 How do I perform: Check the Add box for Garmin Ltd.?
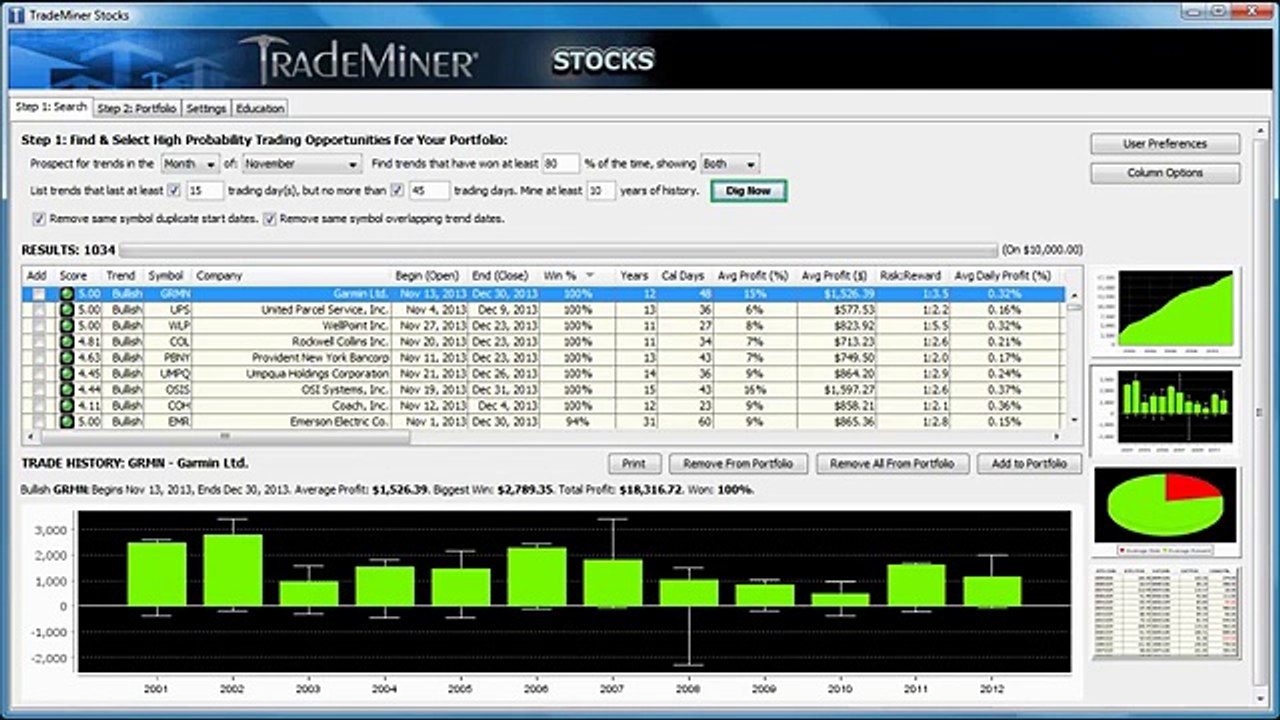click(x=38, y=294)
